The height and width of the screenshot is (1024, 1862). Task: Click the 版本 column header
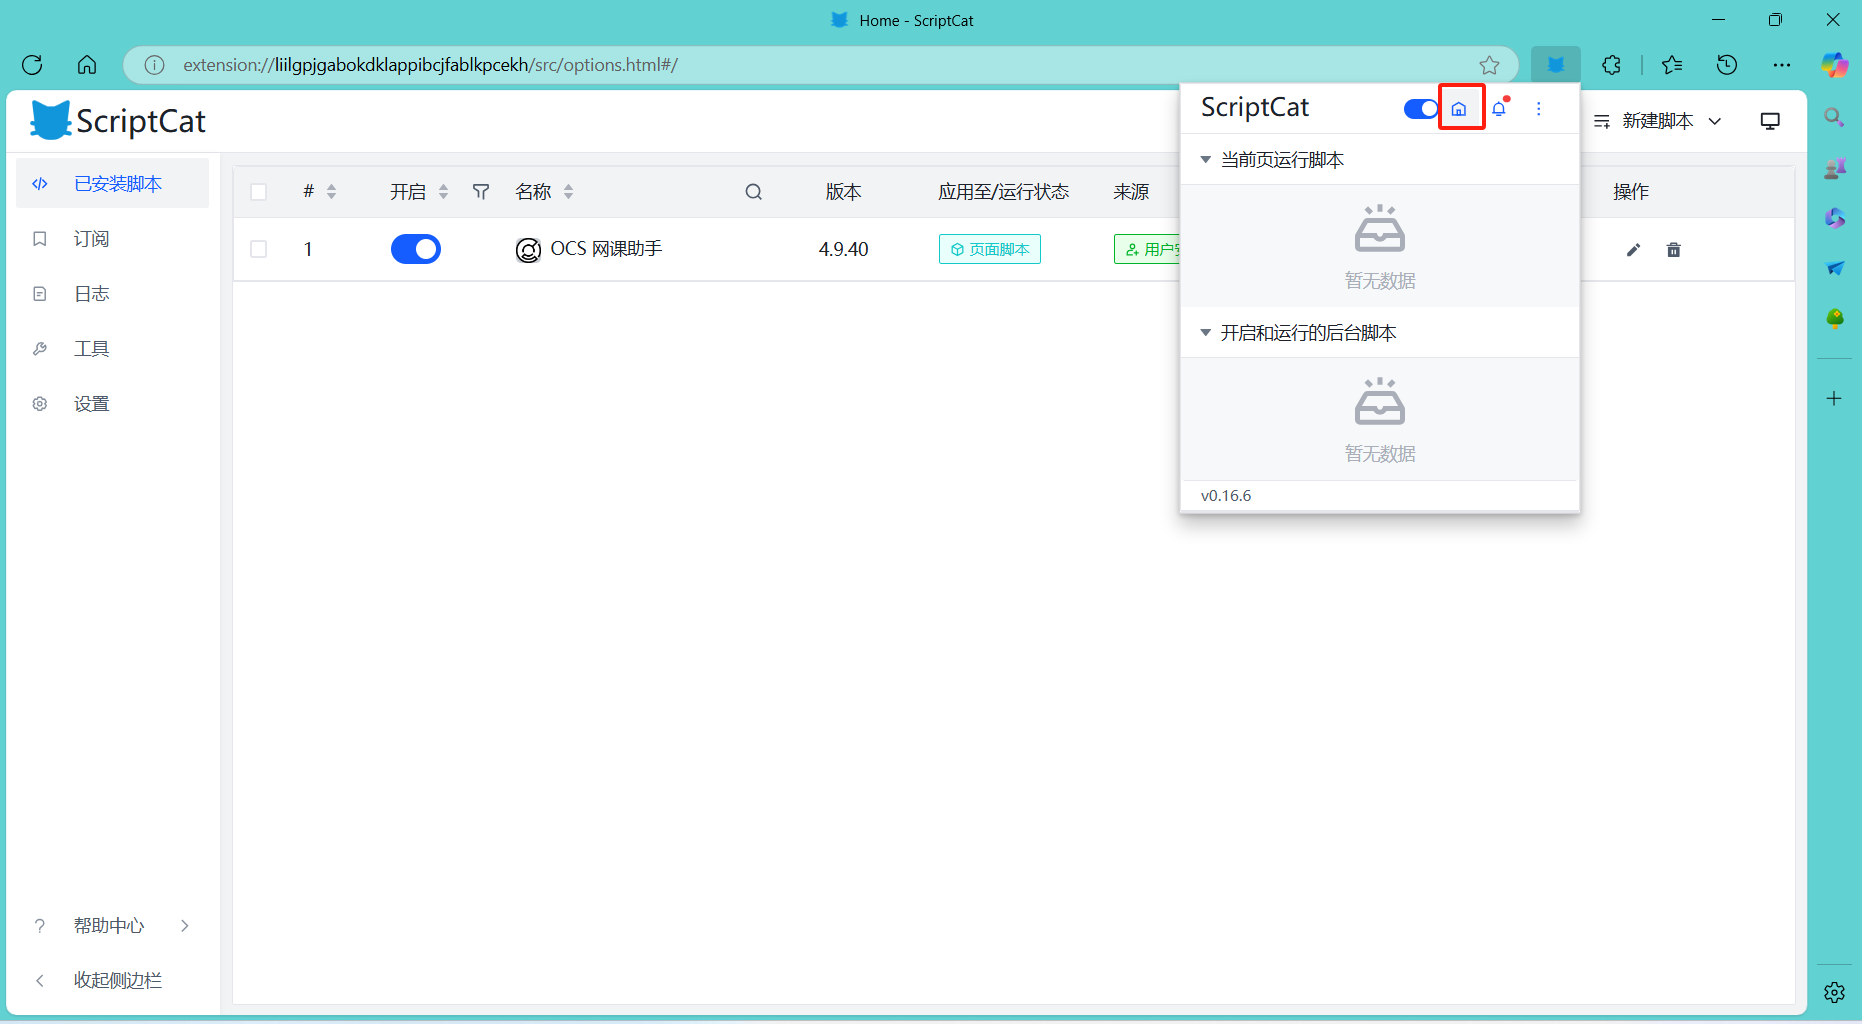[843, 192]
